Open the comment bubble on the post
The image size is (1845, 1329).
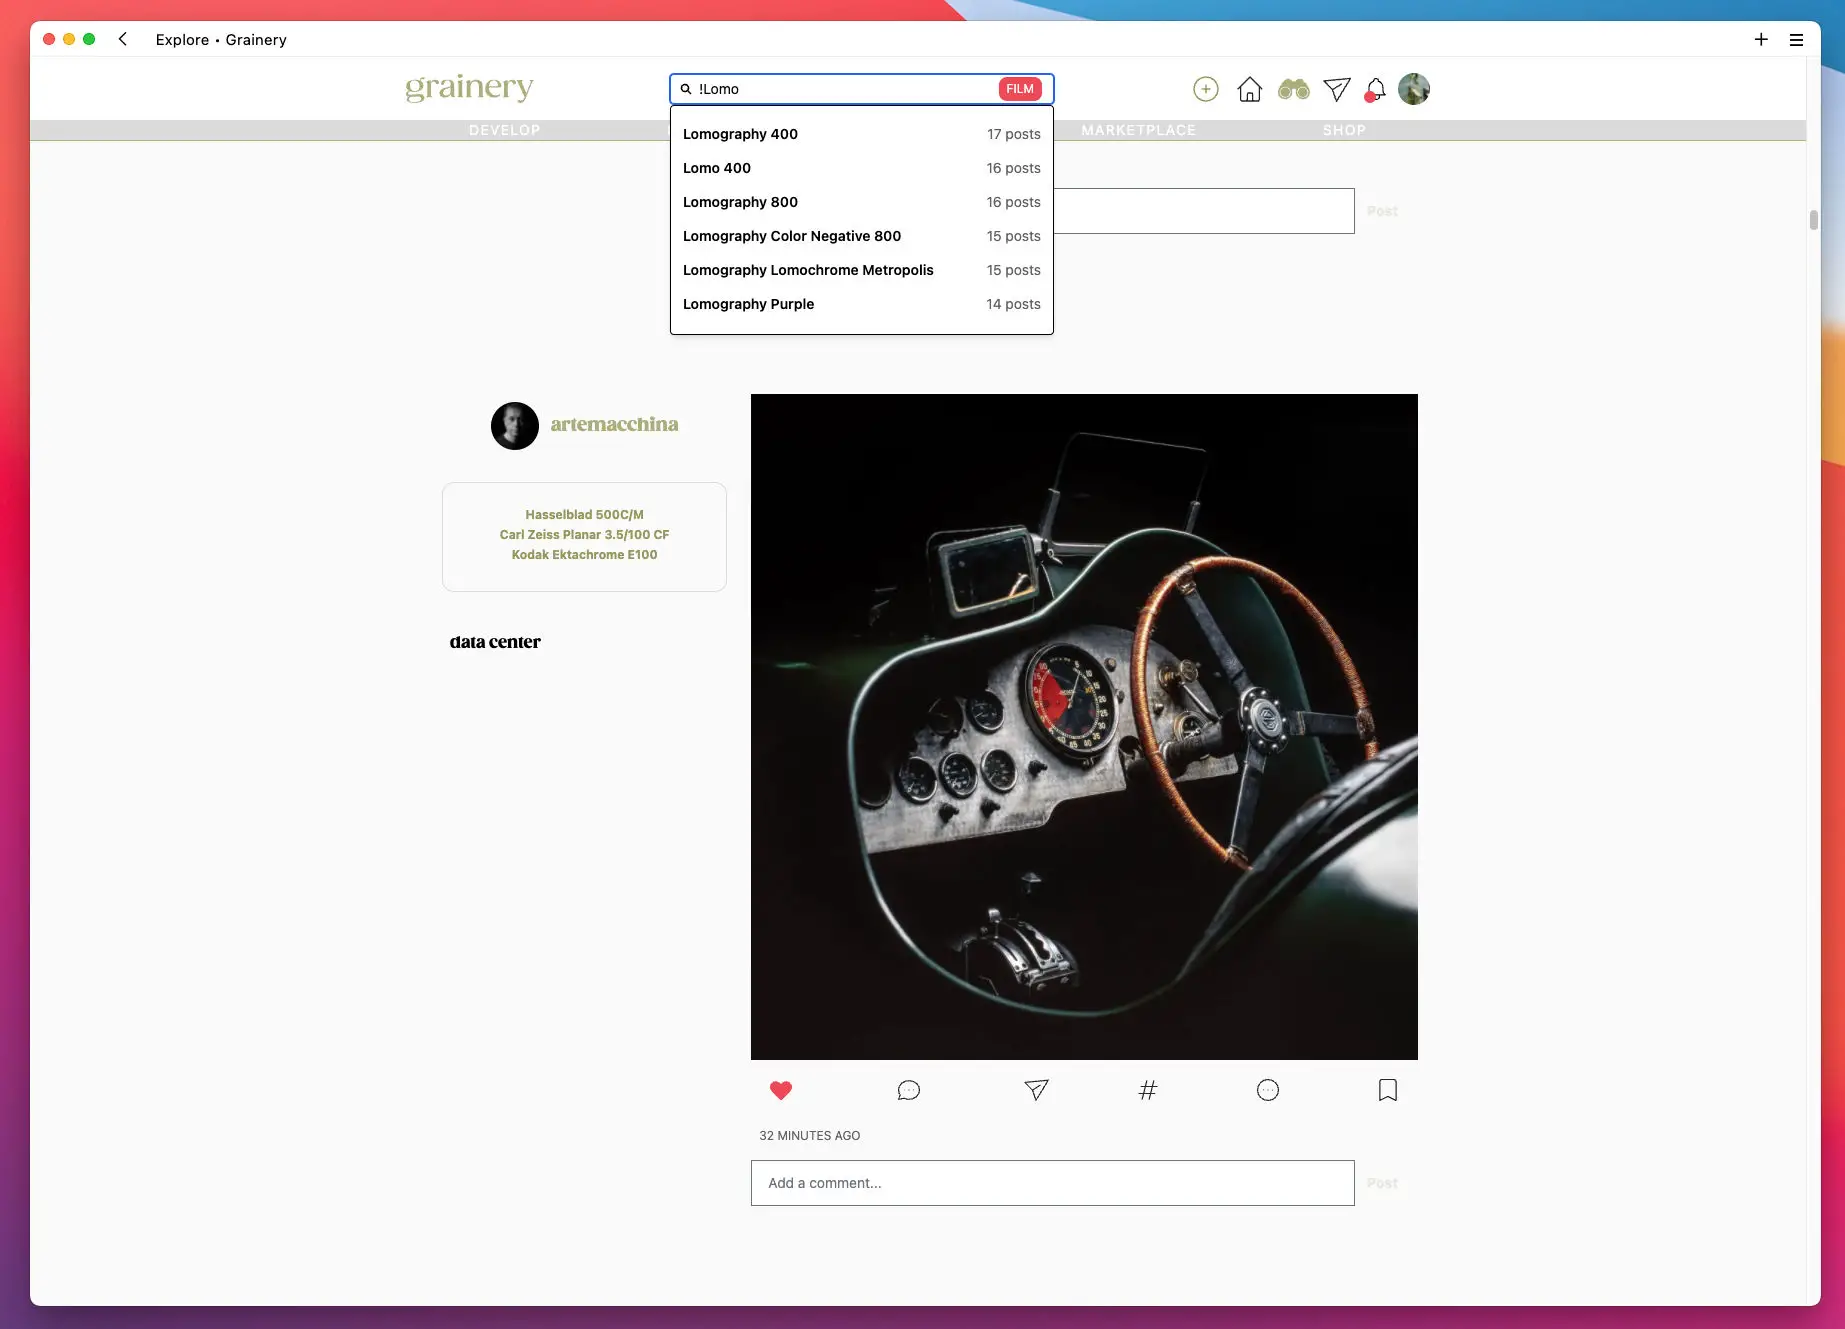click(908, 1090)
